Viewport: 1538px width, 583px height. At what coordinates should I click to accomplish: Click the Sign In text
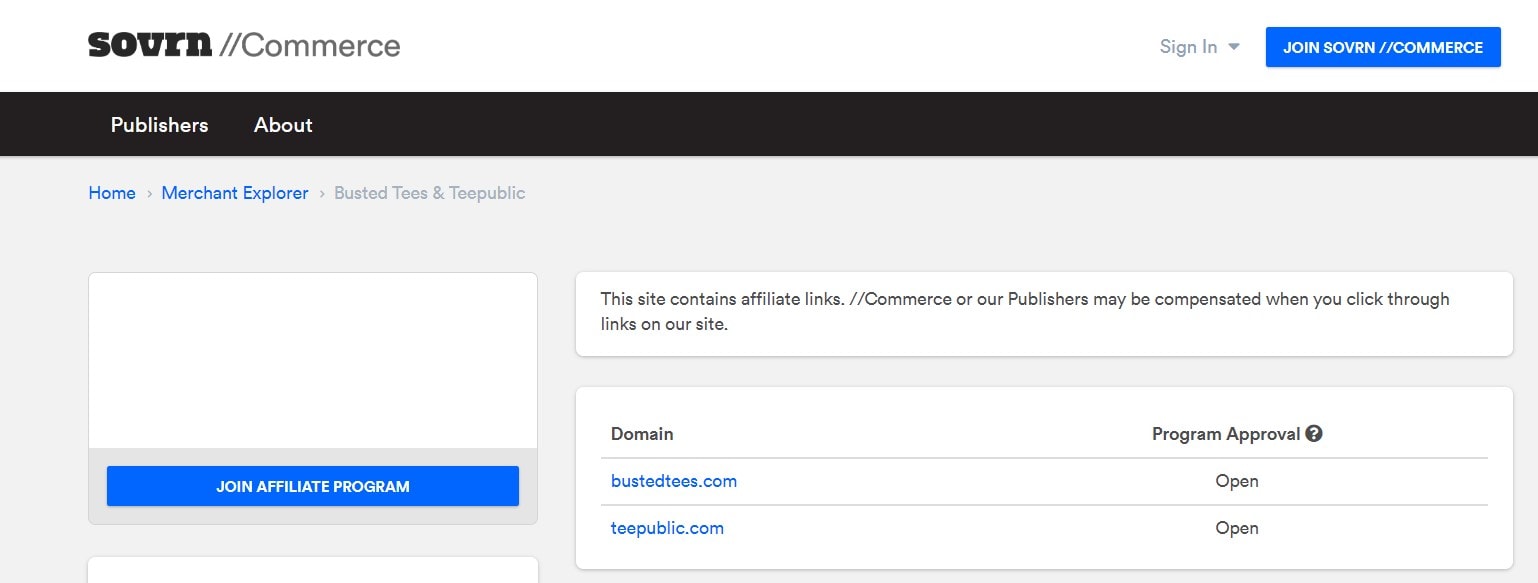tap(1188, 47)
